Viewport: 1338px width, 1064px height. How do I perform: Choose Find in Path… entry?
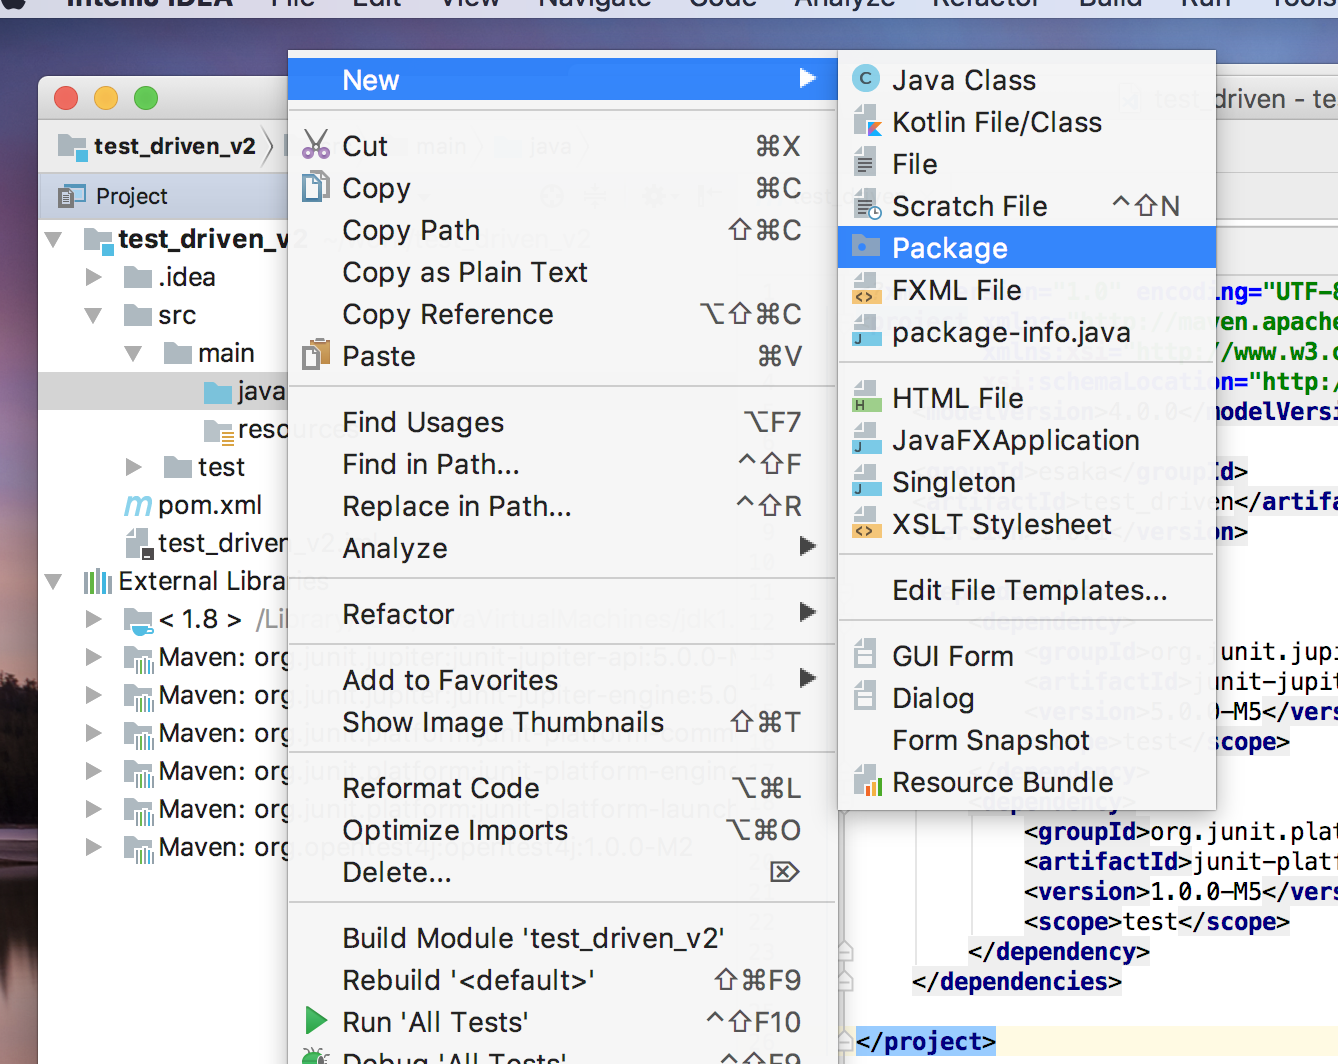point(562,464)
